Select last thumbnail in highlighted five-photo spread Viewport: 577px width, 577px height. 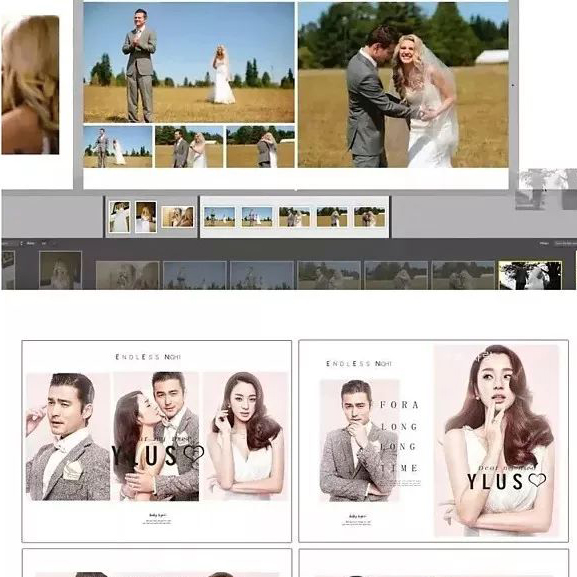point(369,217)
